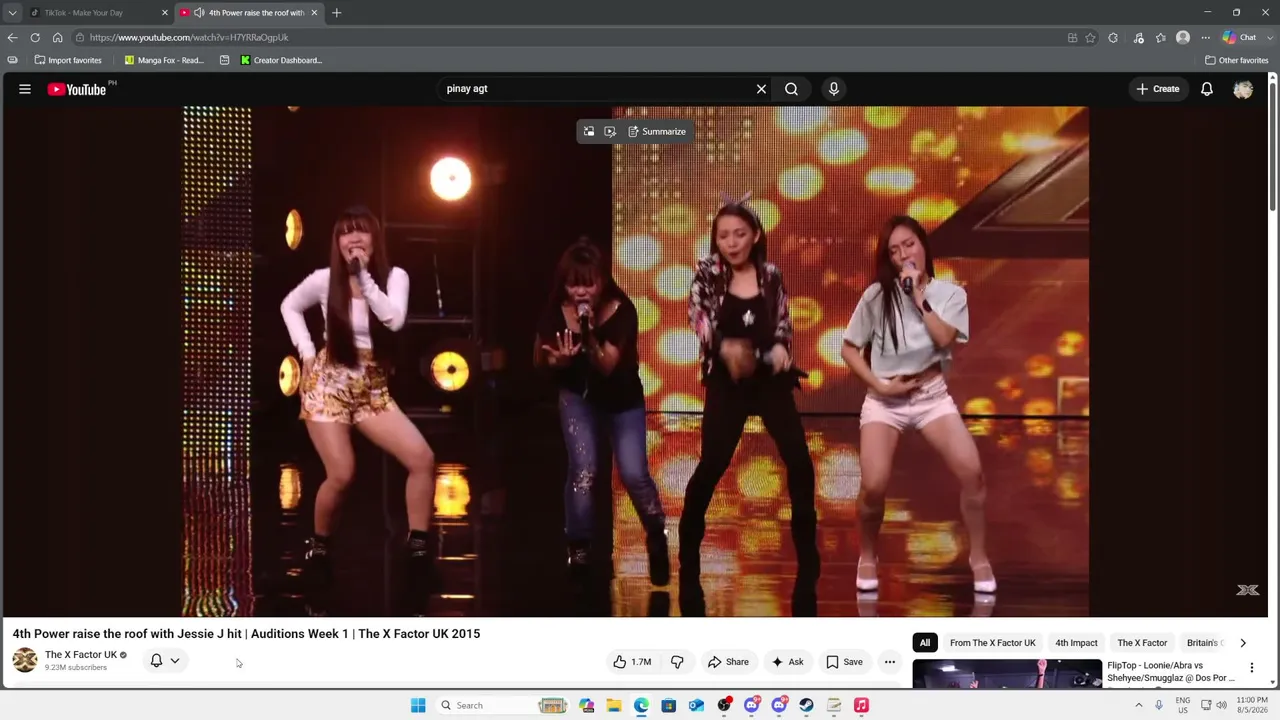Click the video player to pause
The image size is (1280, 720).
636,361
